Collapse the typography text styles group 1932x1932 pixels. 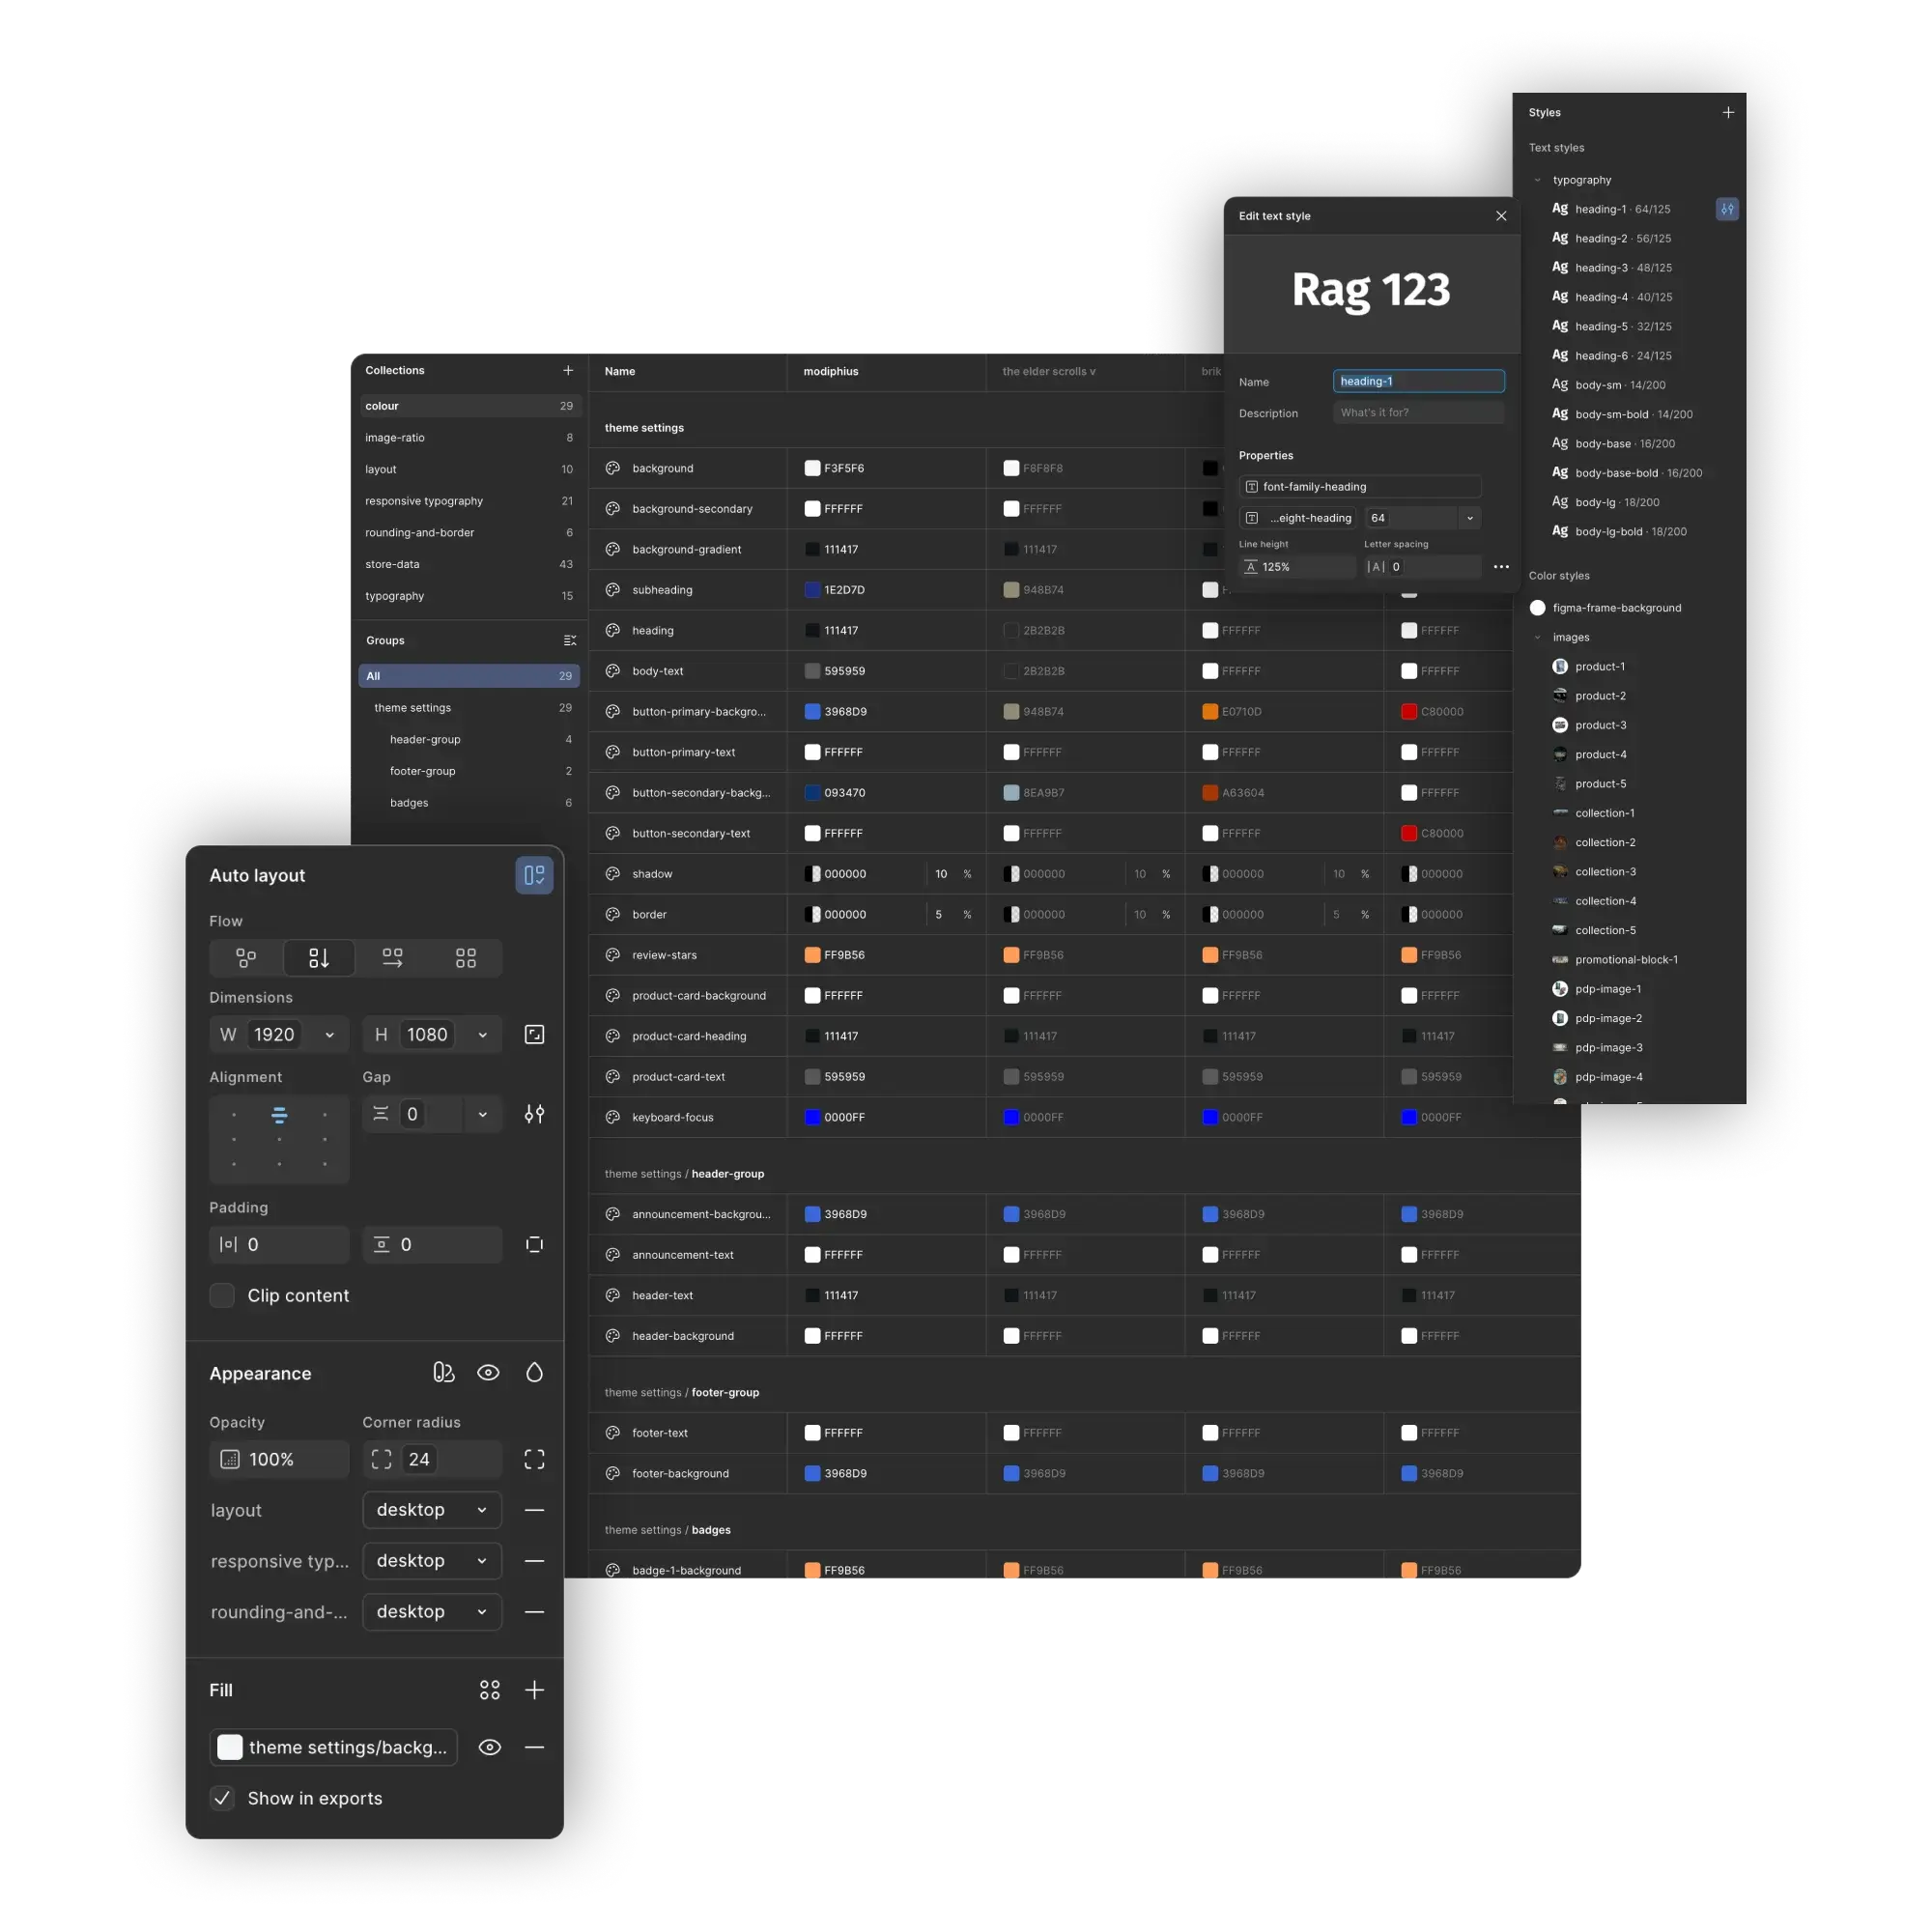pyautogui.click(x=1539, y=180)
